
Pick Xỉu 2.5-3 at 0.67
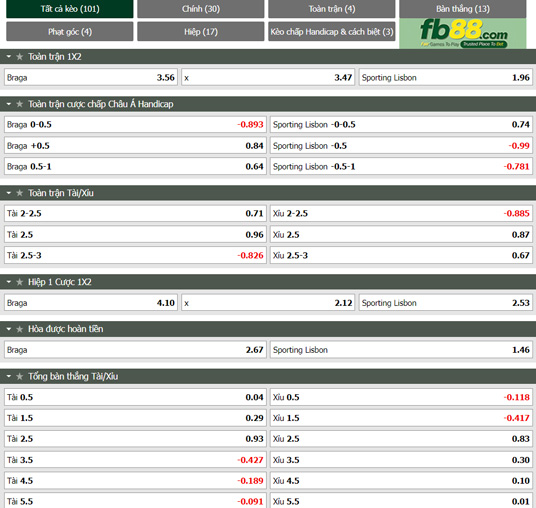(401, 255)
